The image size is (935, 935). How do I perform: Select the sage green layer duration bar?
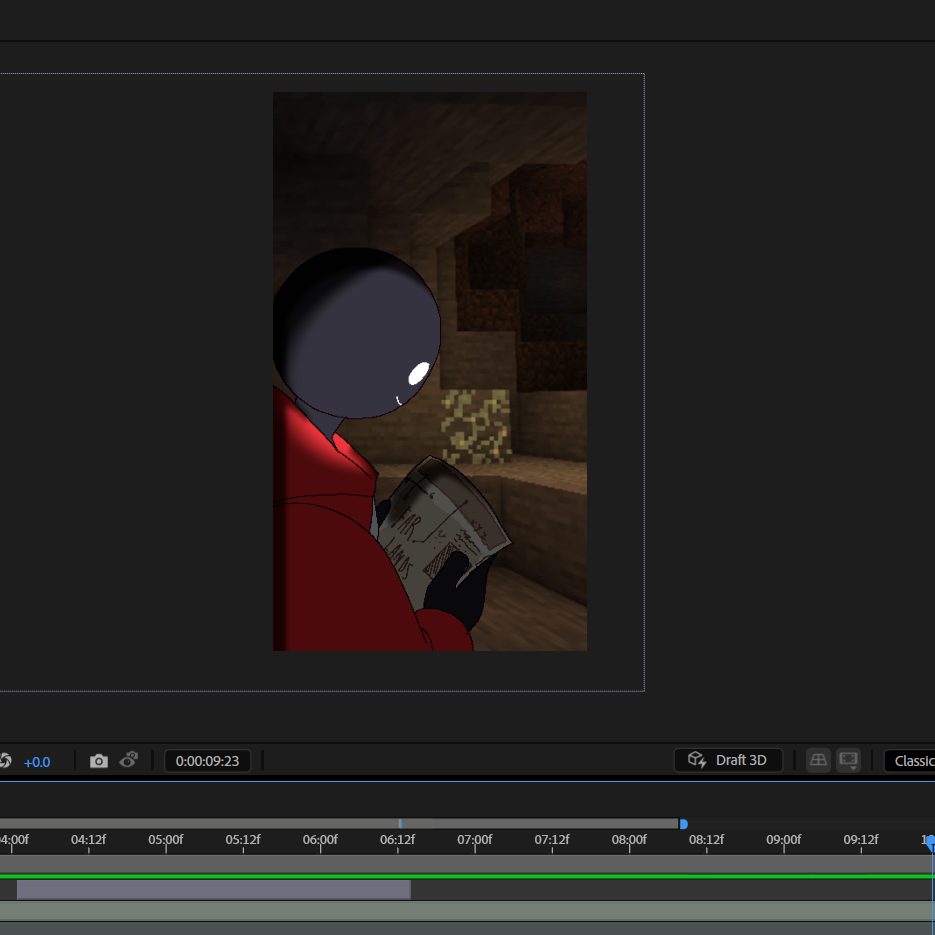pos(468,912)
